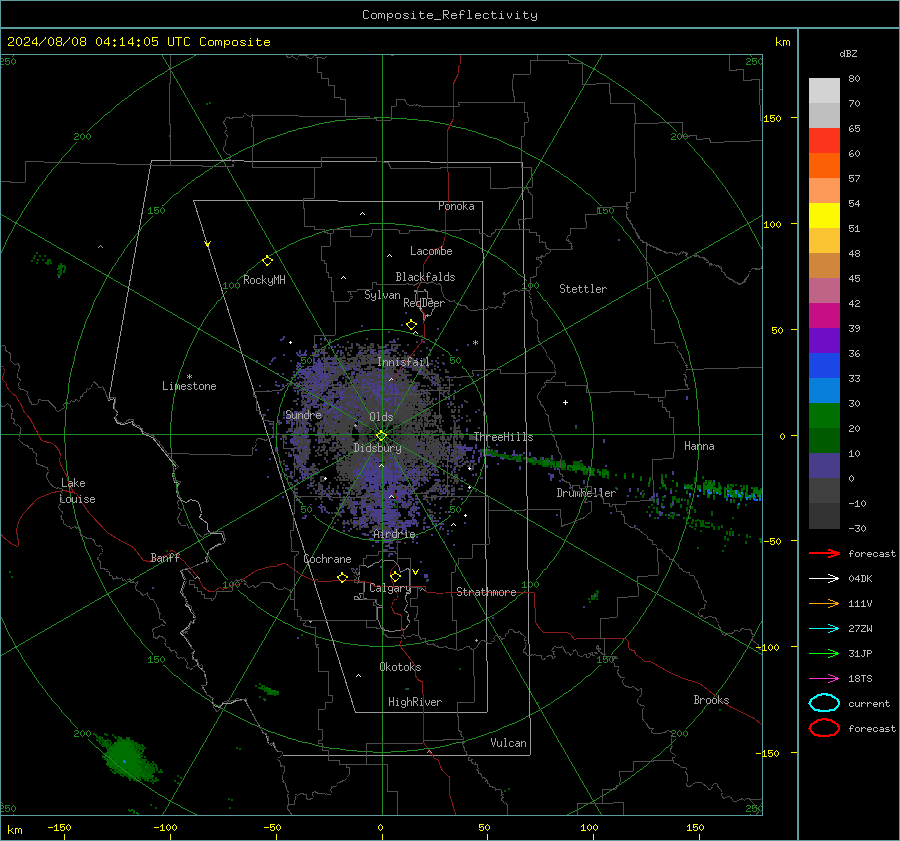
Task: Click the Stettler label
Action: [583, 289]
